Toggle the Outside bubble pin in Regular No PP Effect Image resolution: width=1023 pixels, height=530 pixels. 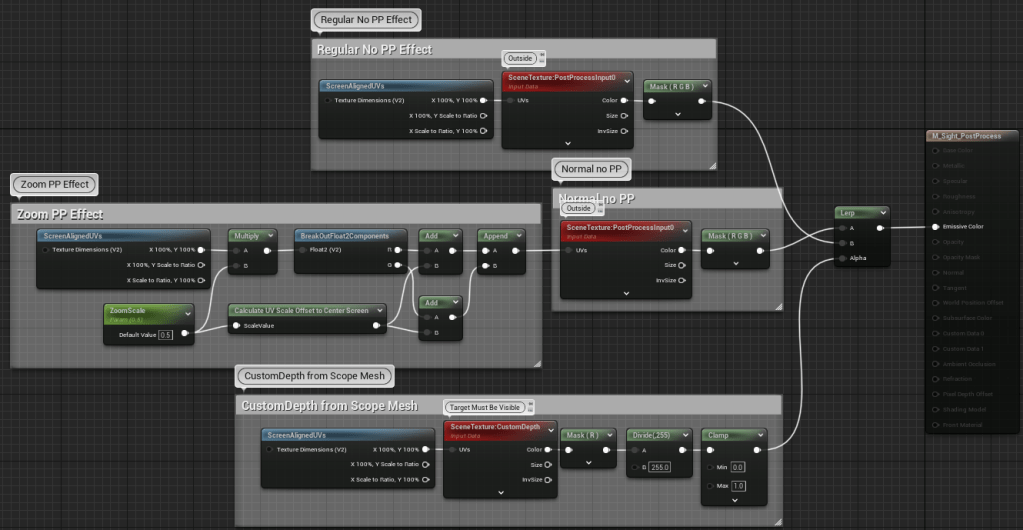(541, 58)
